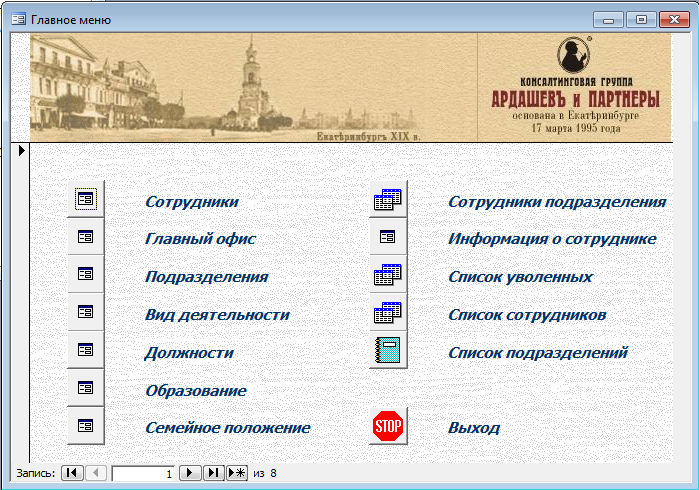The width and height of the screenshot is (699, 490).
Task: Open the Список уволенных table icon
Action: click(388, 275)
